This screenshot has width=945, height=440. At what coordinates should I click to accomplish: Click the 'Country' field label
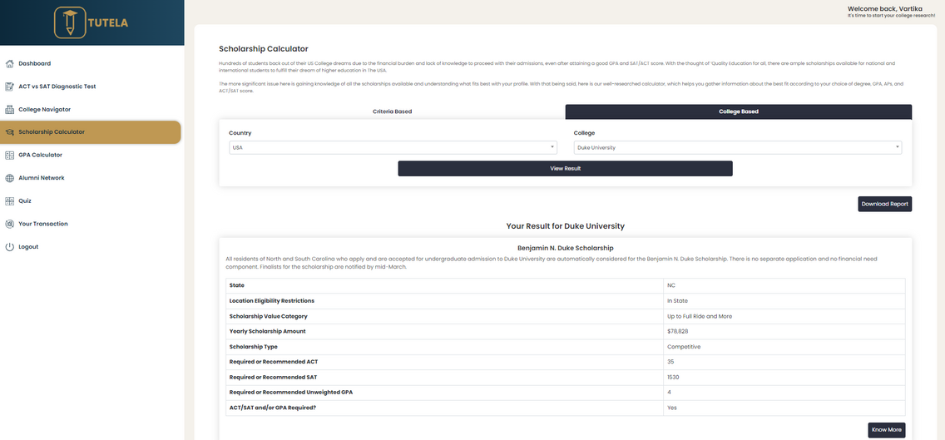pos(240,133)
